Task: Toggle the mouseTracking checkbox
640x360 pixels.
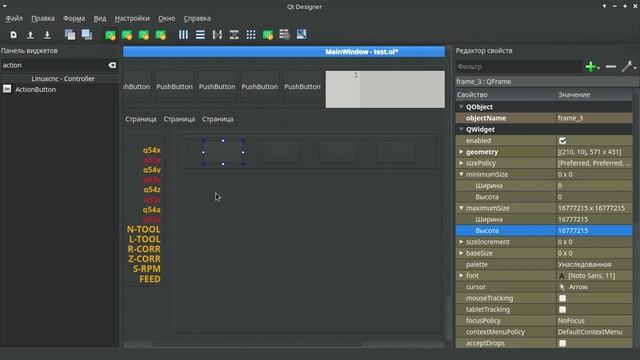Action: pyautogui.click(x=562, y=298)
